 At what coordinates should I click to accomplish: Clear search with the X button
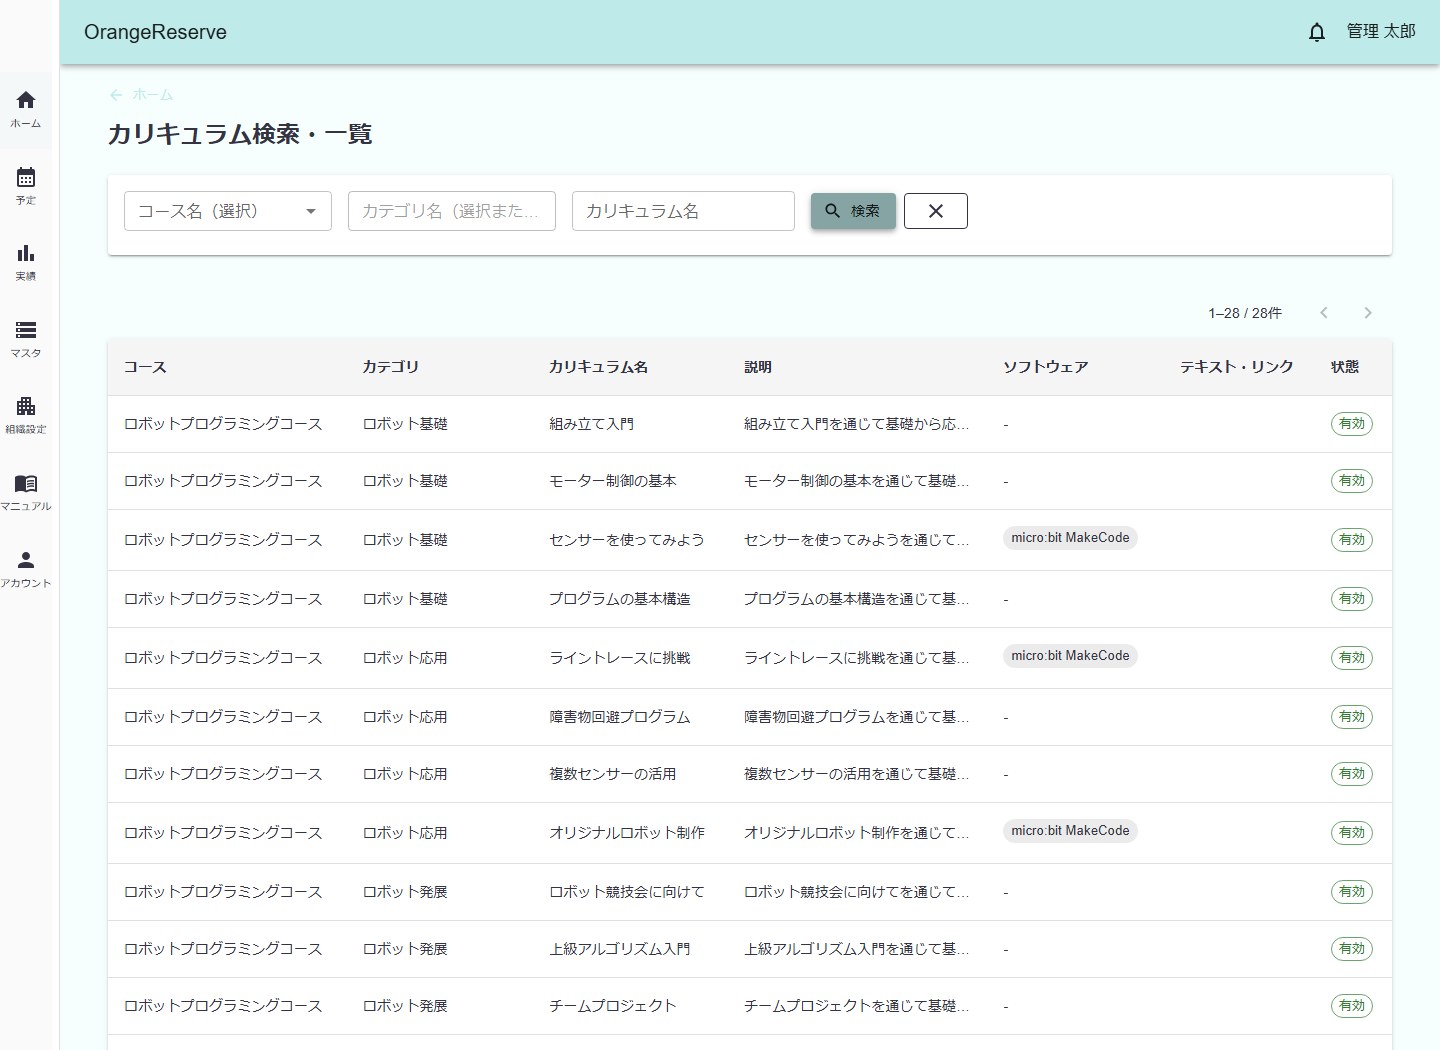pyautogui.click(x=936, y=211)
